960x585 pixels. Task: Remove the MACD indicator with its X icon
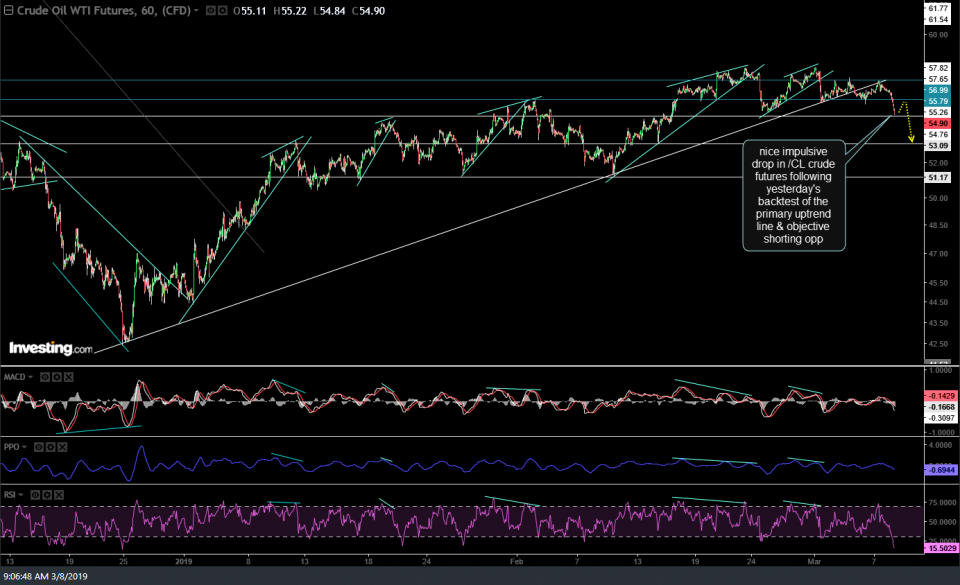click(x=68, y=377)
